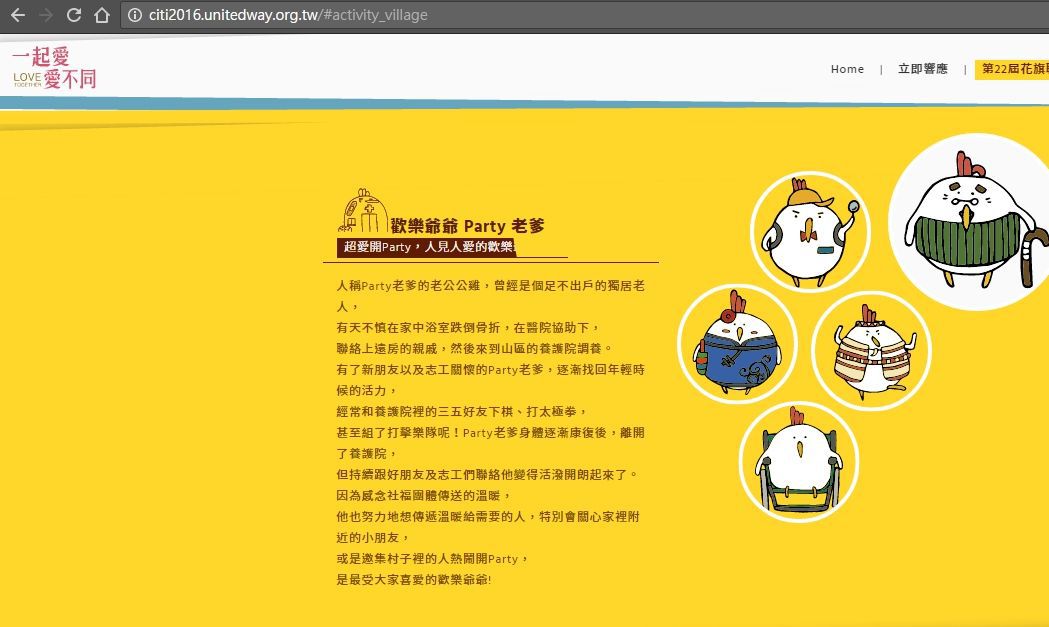The width and height of the screenshot is (1049, 627).
Task: Open the Home navigation item
Action: pos(847,69)
